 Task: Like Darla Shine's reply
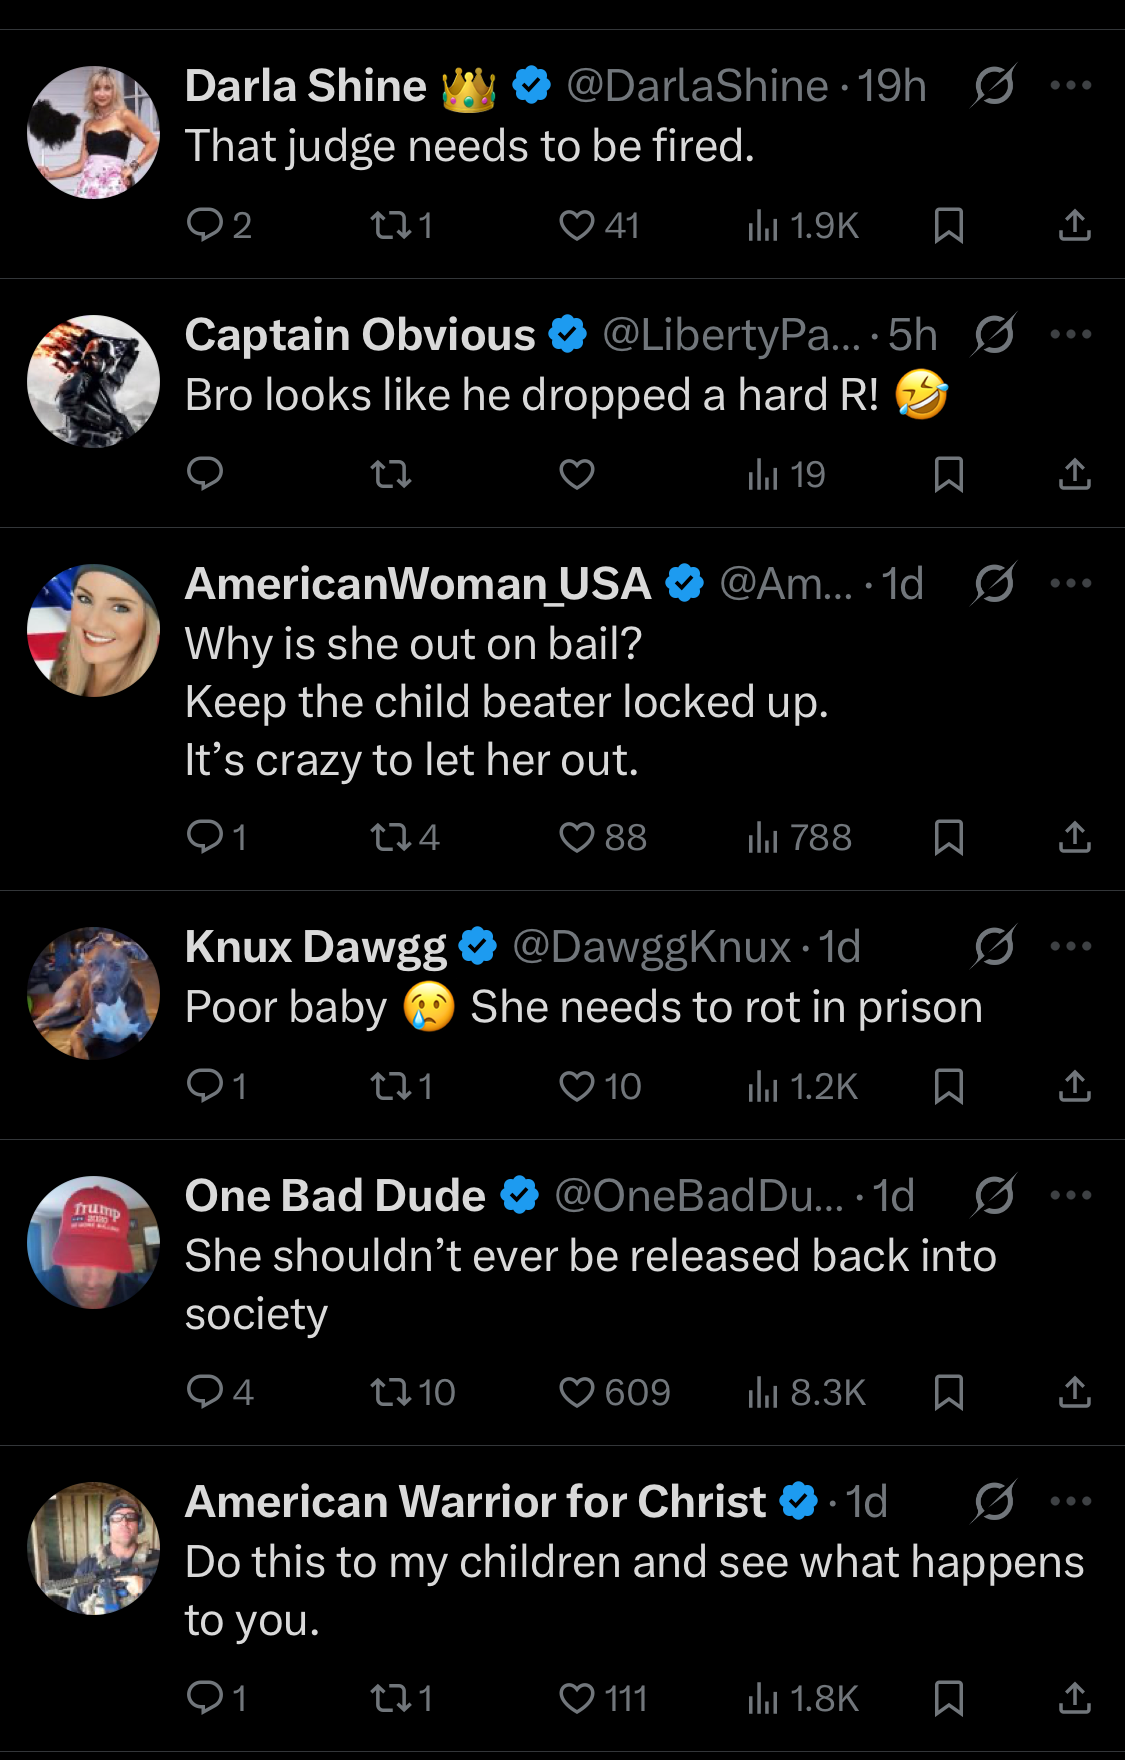(577, 226)
